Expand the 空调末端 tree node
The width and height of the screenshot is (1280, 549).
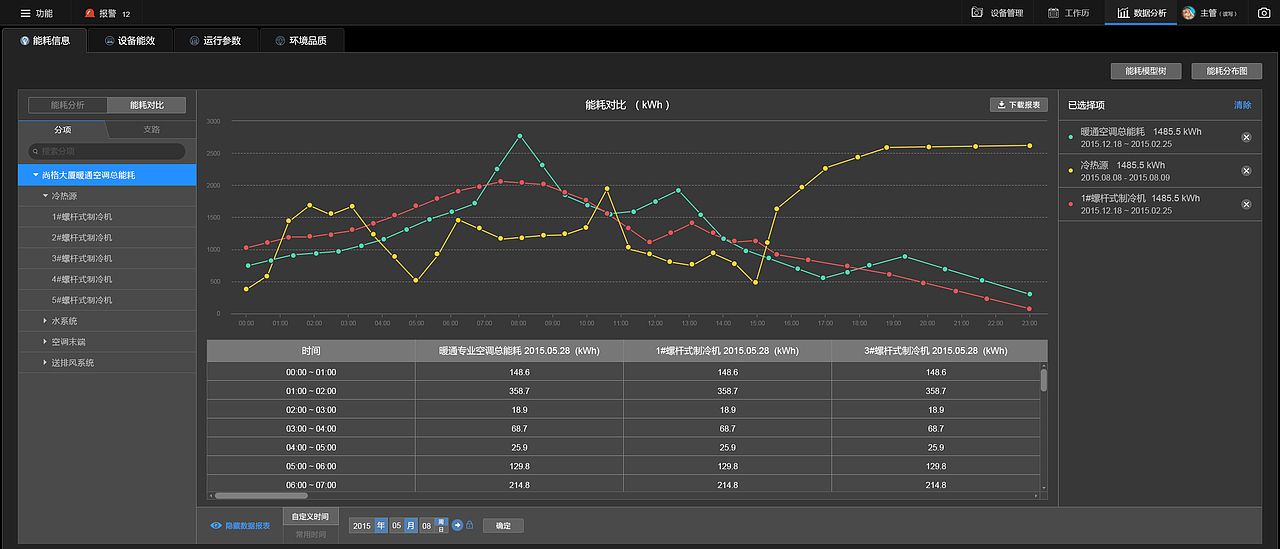[x=45, y=342]
